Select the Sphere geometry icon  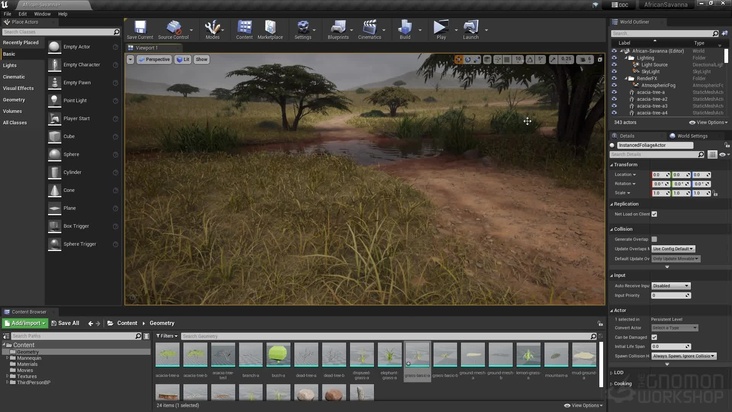[55, 154]
